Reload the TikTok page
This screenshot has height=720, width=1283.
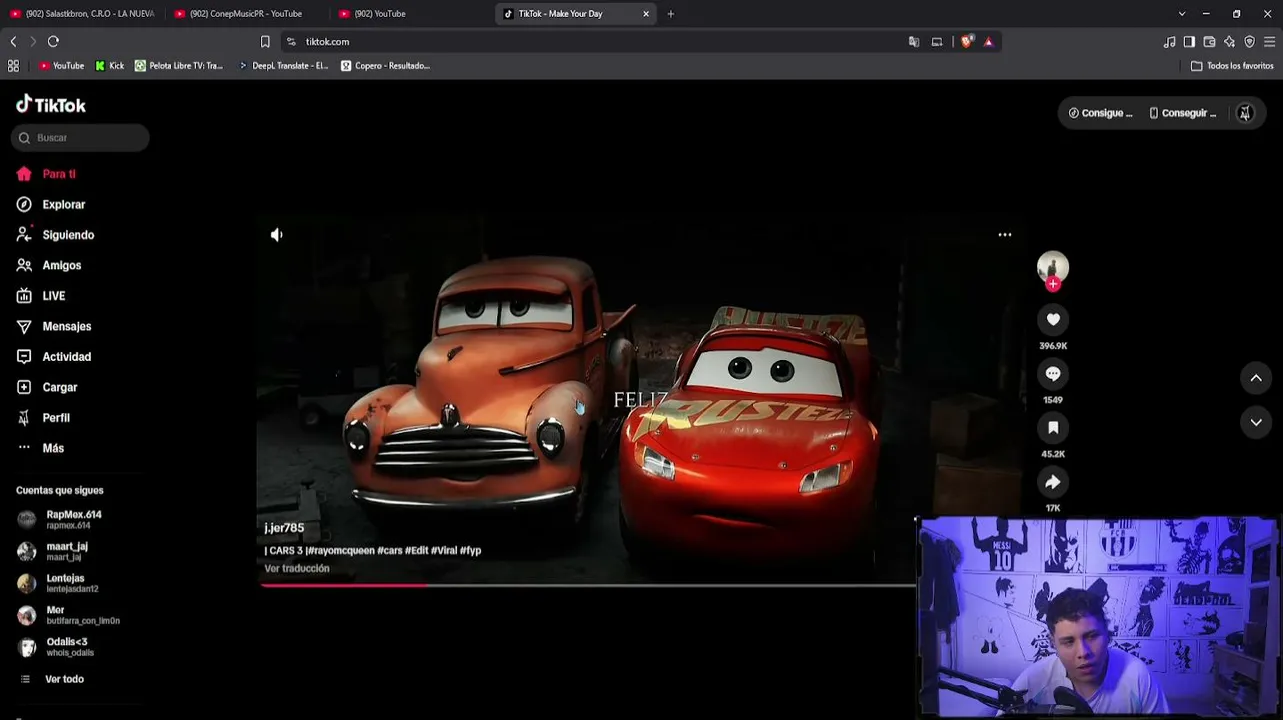tap(53, 42)
